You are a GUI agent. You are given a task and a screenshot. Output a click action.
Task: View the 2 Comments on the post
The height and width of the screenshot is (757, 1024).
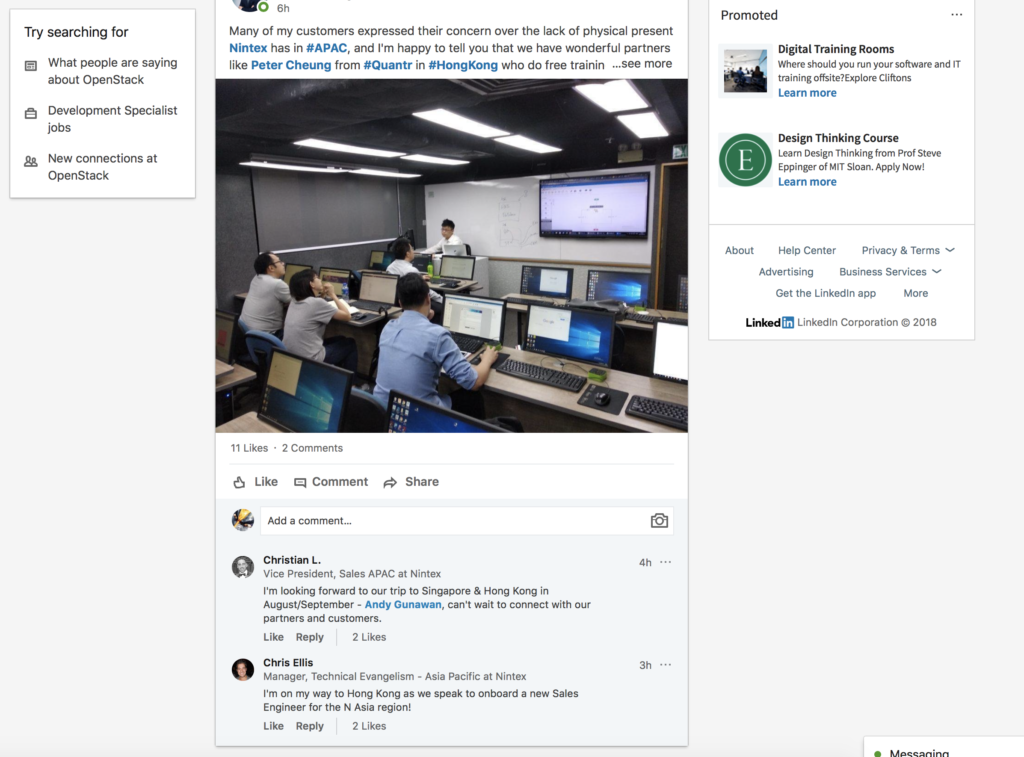coord(312,448)
